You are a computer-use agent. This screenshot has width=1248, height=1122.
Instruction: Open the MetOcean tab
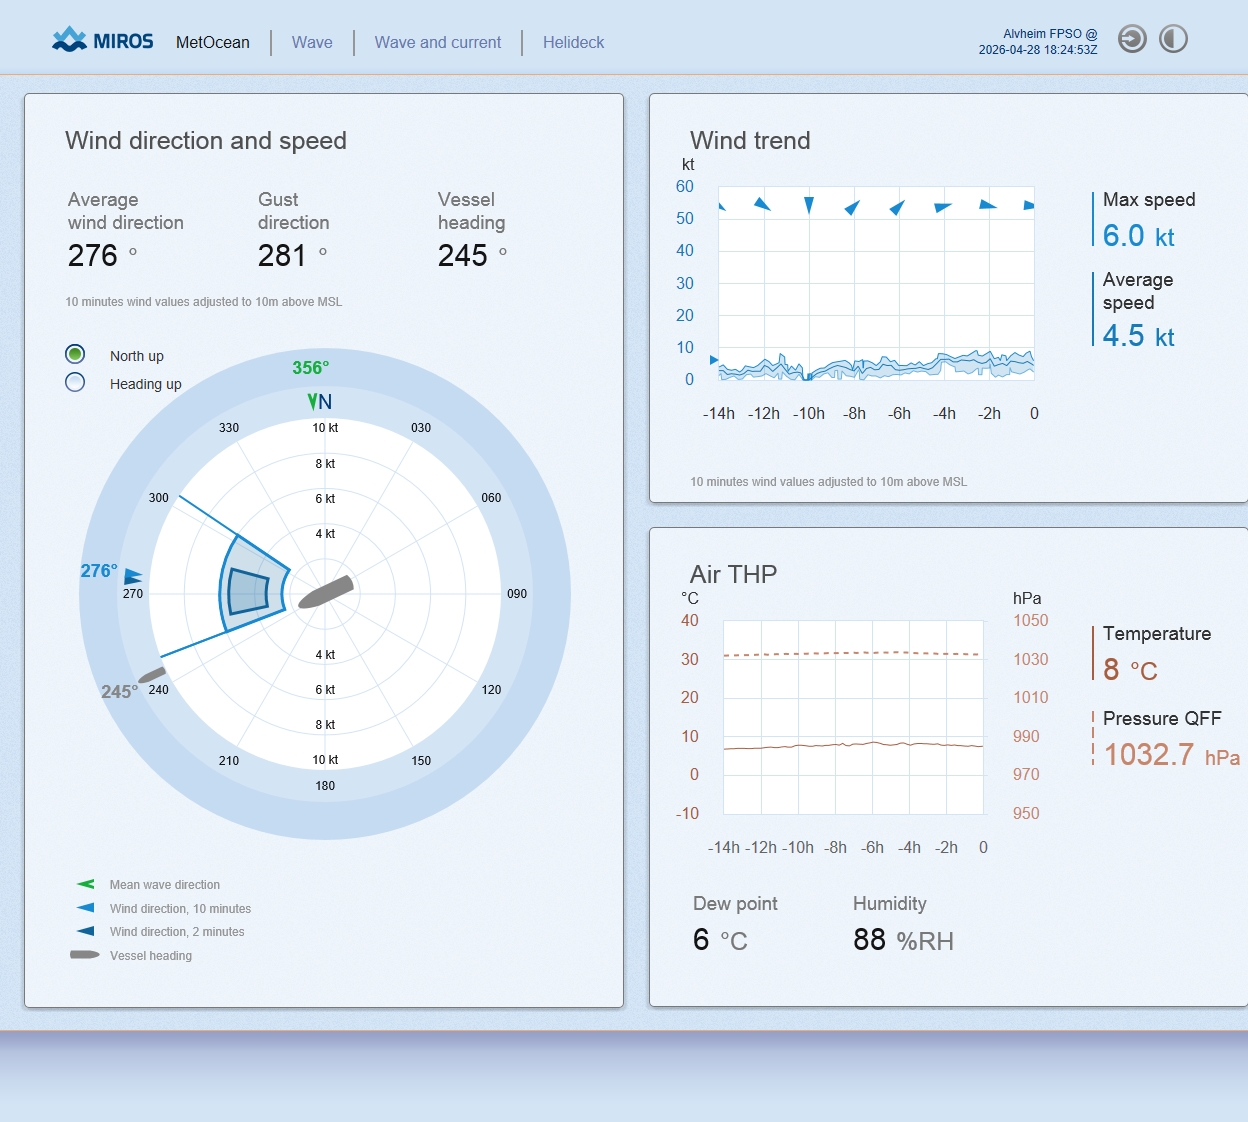click(x=212, y=42)
